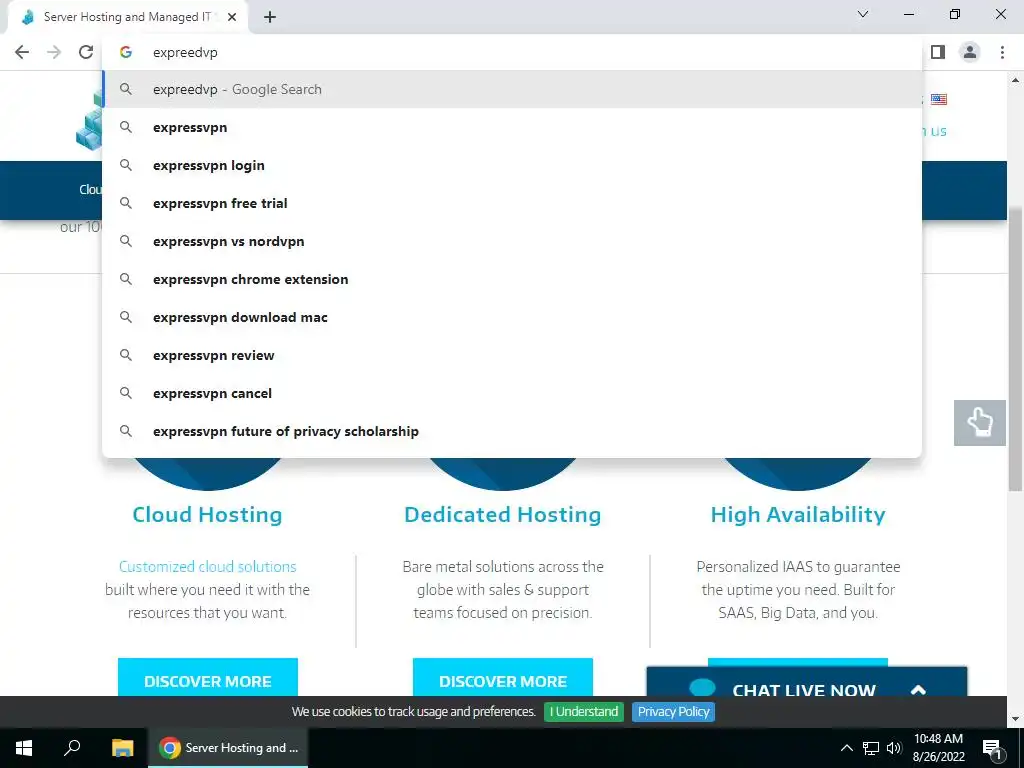Switch to Chrome taskbar window
The height and width of the screenshot is (768, 1024).
pos(228,748)
